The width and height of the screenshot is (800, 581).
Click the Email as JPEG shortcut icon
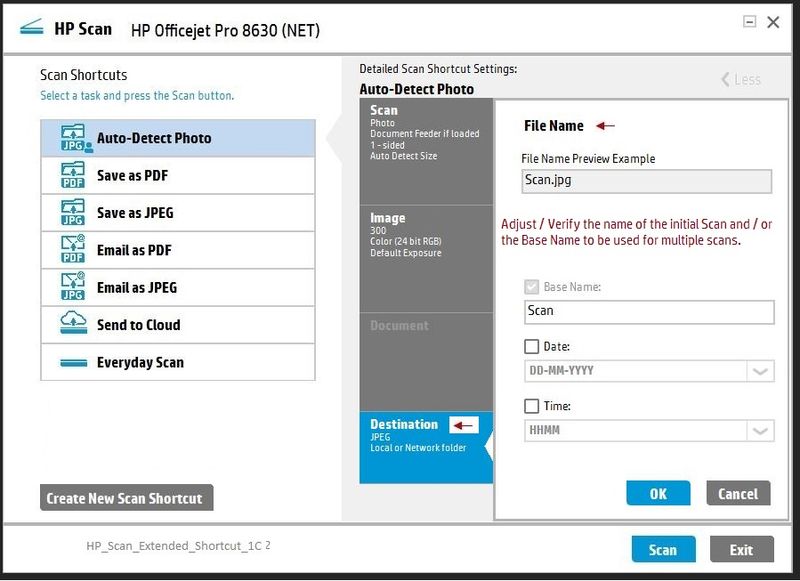(73, 287)
